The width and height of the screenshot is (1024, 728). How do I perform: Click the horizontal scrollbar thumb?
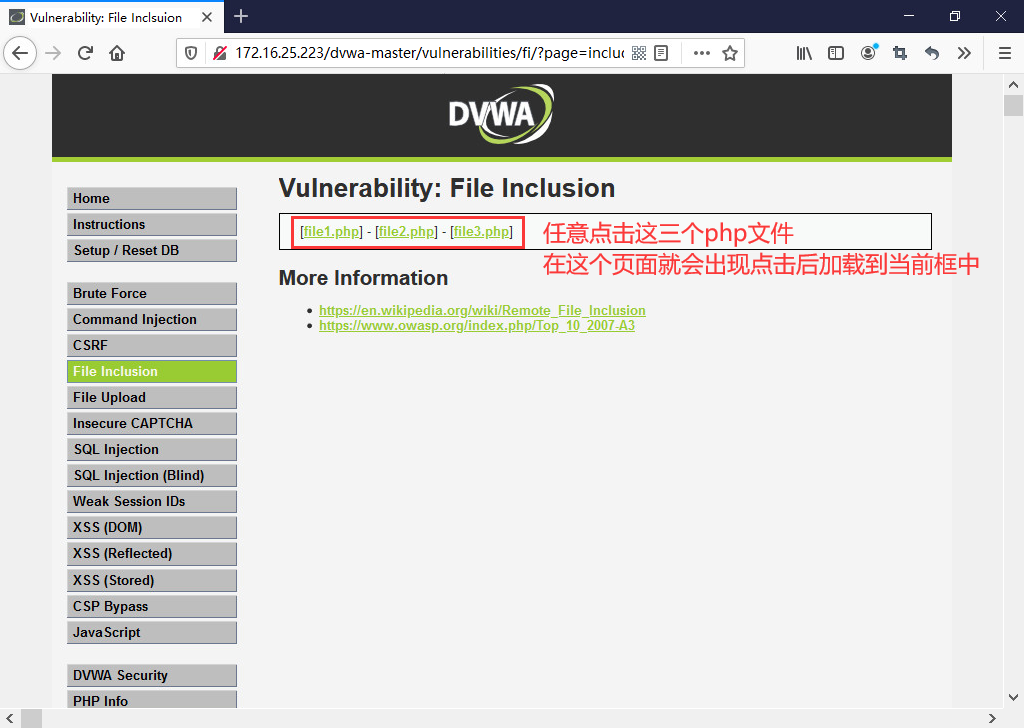(x=31, y=718)
